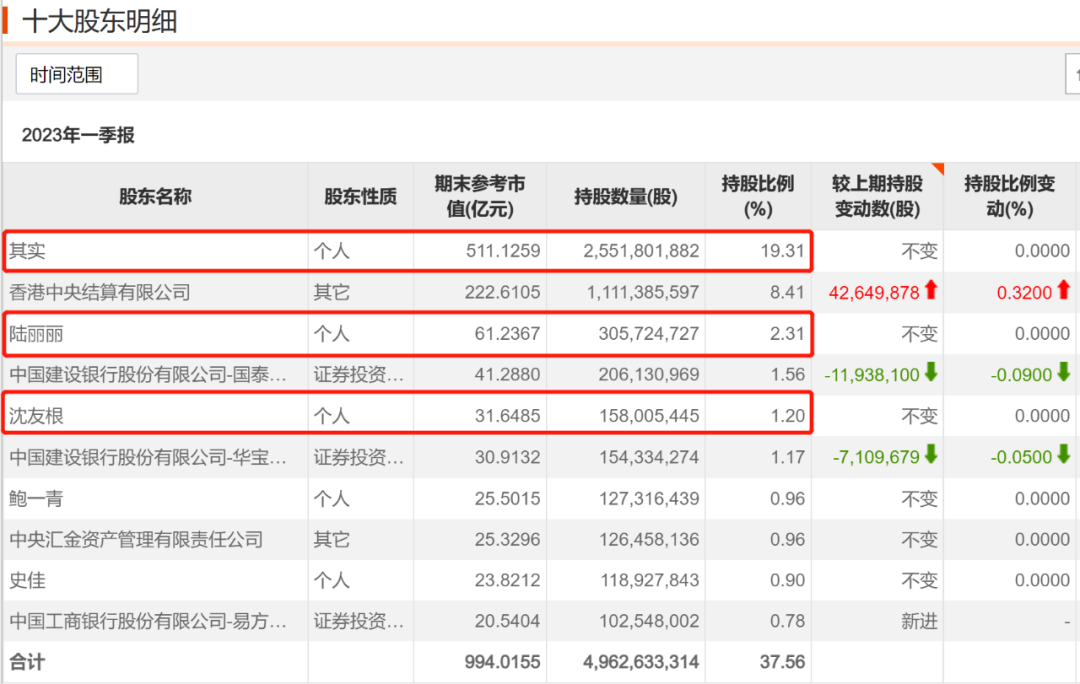Click the red ratio change 0.3200
Viewport: 1080px width, 684px height.
[1024, 292]
